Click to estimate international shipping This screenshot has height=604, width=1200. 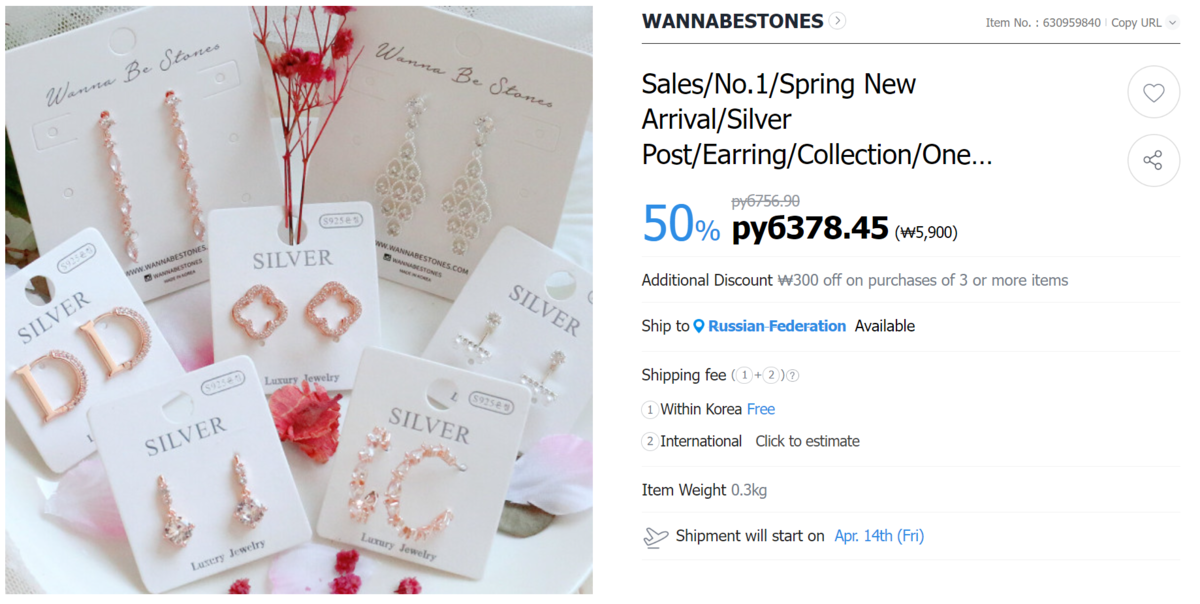click(x=807, y=441)
